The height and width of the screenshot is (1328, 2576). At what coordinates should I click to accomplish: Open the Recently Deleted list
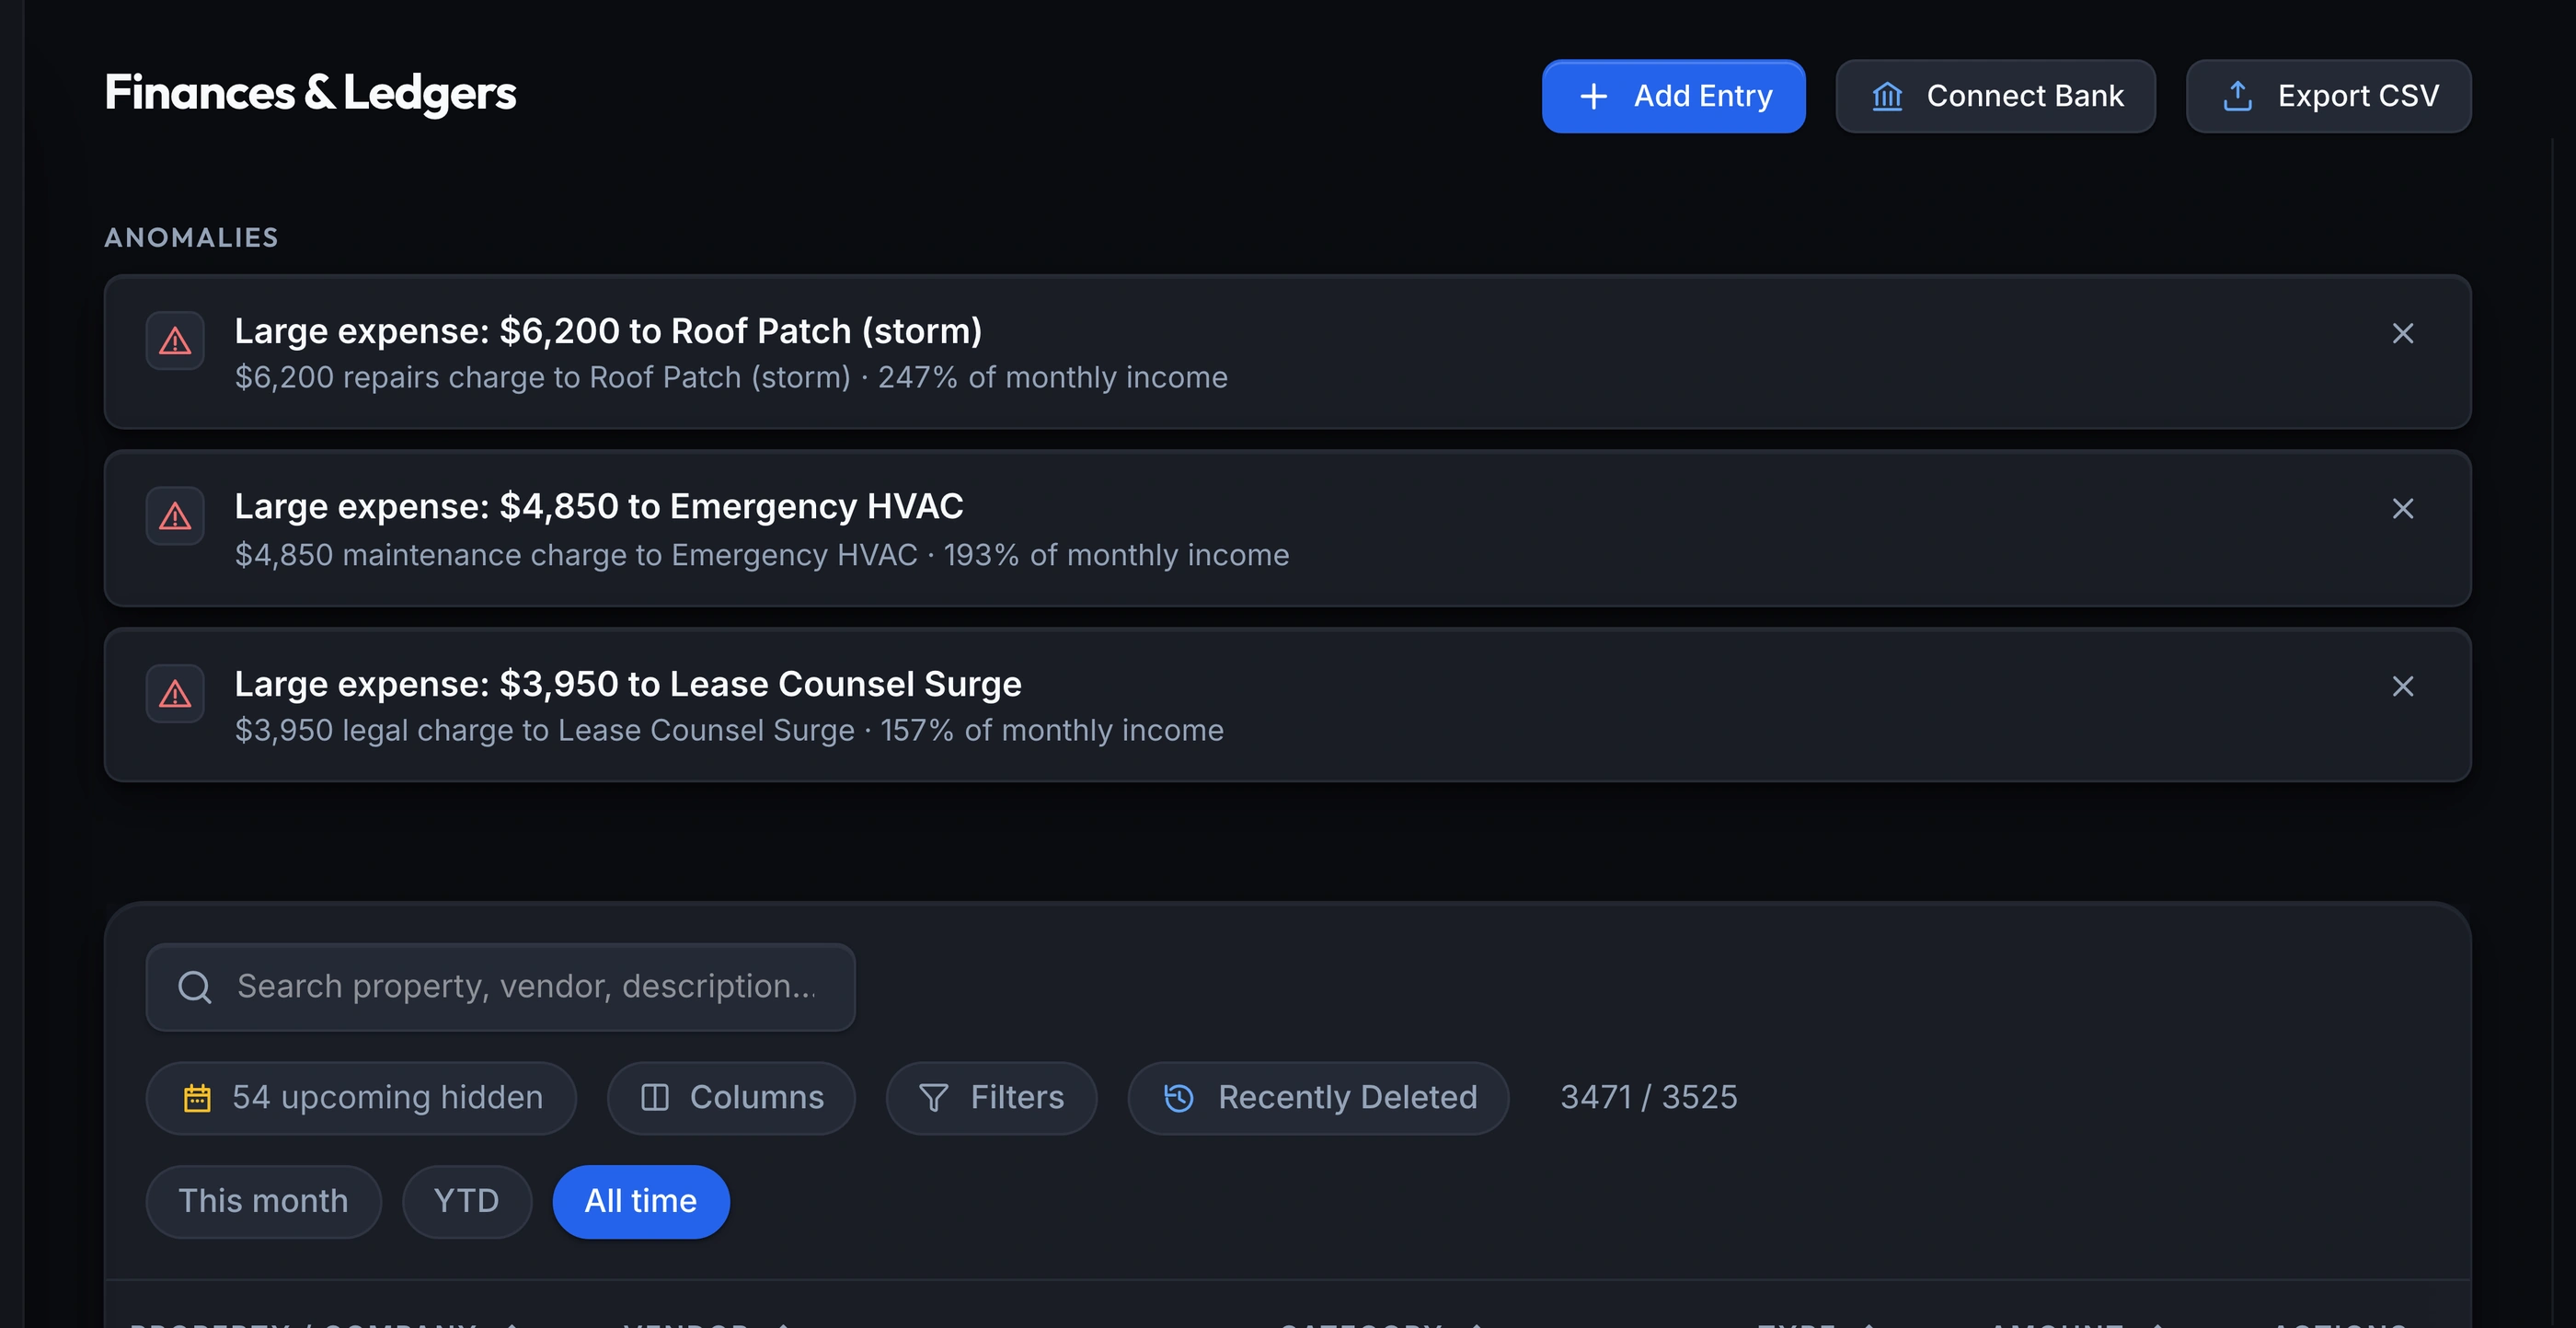pyautogui.click(x=1318, y=1098)
